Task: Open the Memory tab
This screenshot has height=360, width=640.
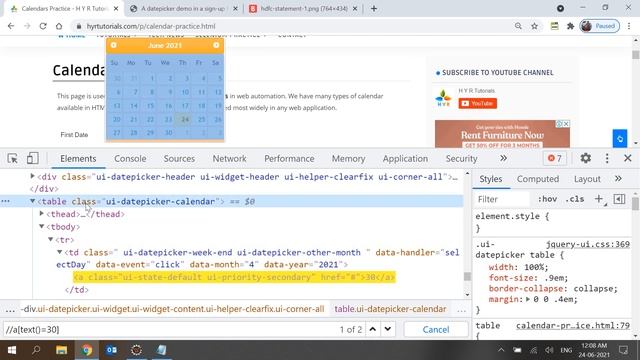Action: tap(348, 158)
